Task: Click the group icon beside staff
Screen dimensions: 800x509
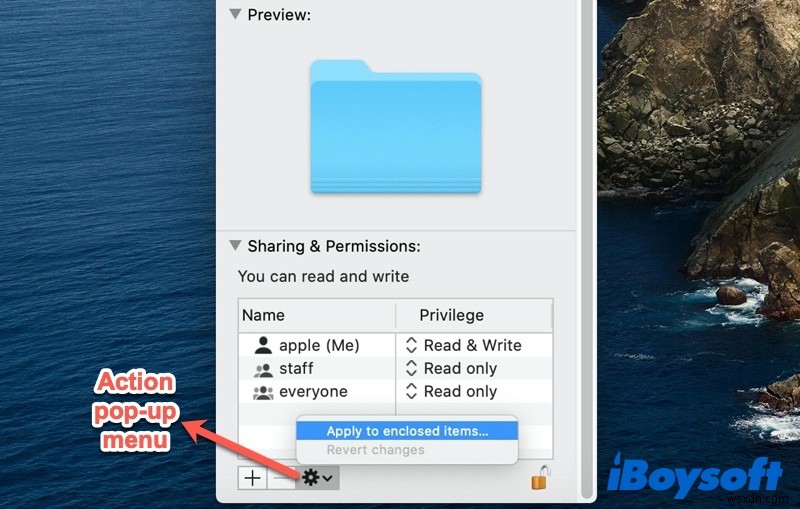Action: [263, 369]
